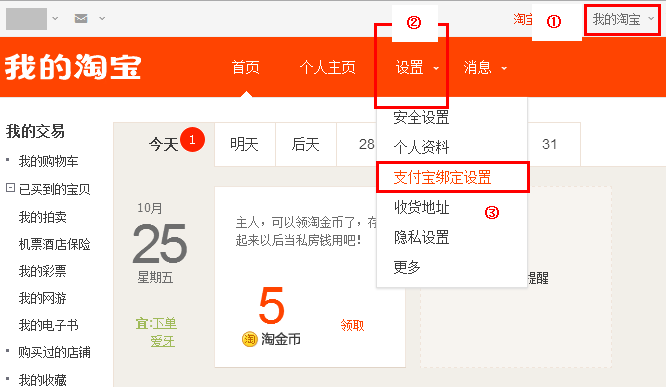Click 更多 in the settings dropdown
Screen dimensions: 666x387
tap(407, 267)
